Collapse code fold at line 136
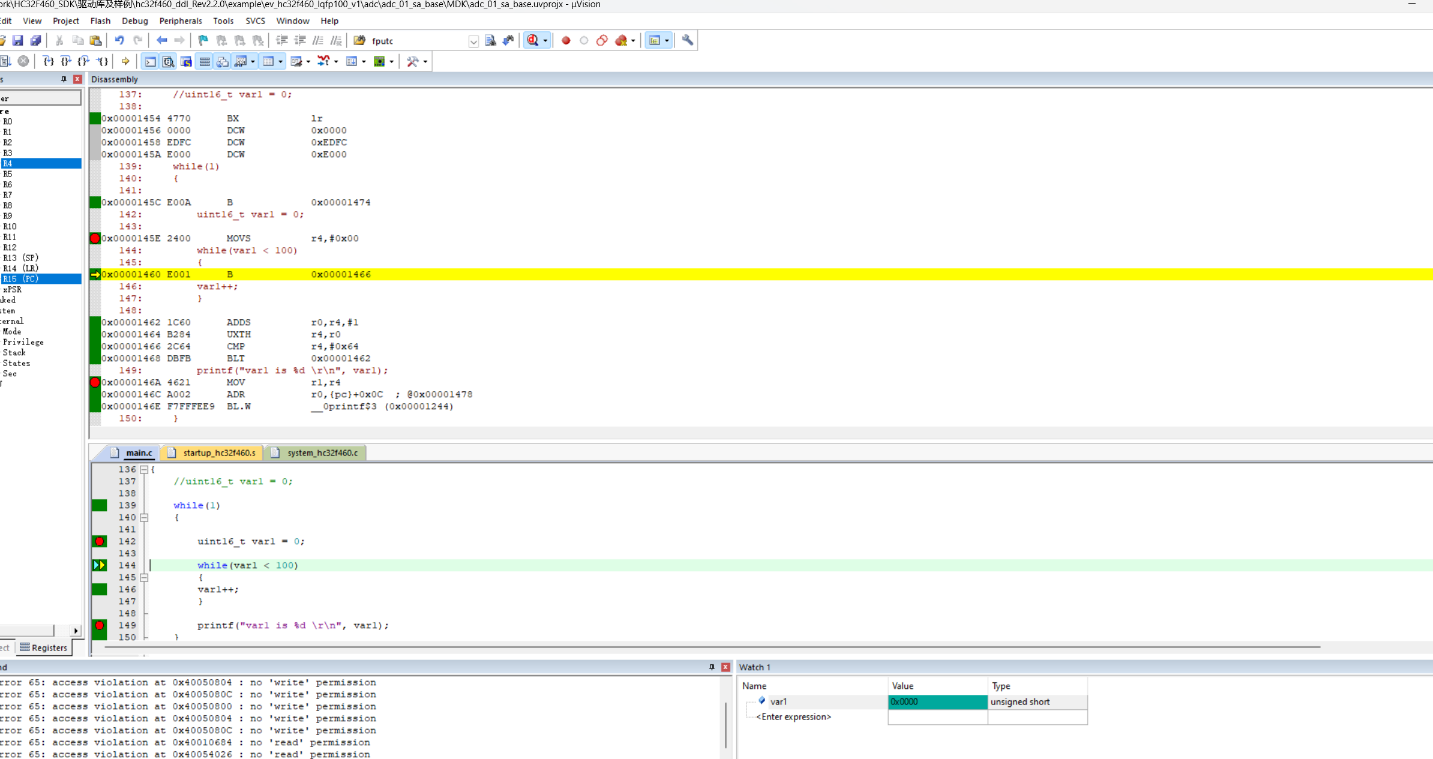Viewport: 1433px width, 759px height. click(x=144, y=469)
